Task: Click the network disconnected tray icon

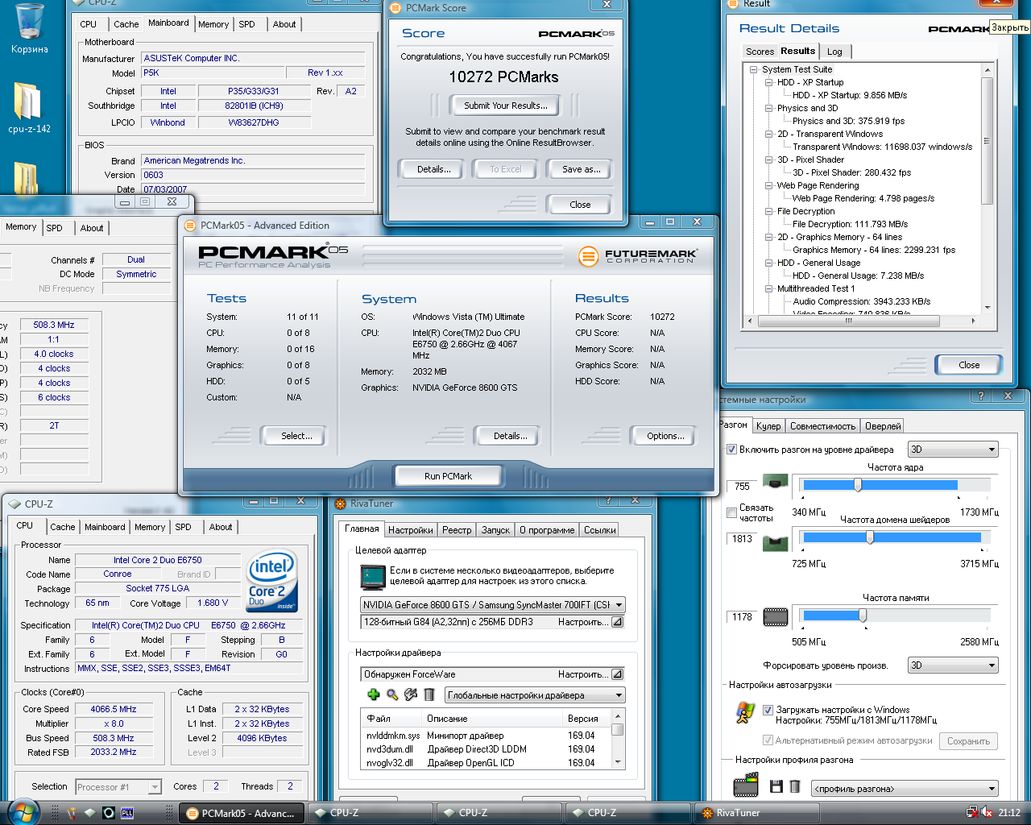Action: click(971, 813)
